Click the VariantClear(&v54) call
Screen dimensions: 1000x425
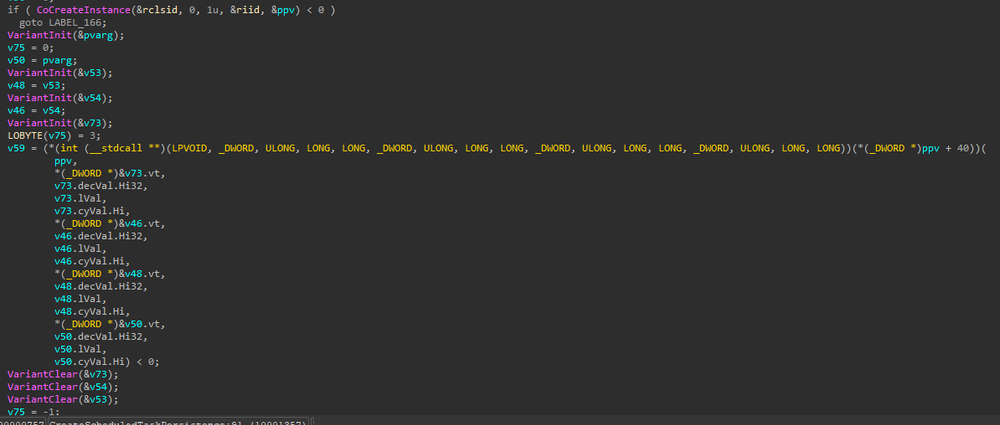pos(62,387)
